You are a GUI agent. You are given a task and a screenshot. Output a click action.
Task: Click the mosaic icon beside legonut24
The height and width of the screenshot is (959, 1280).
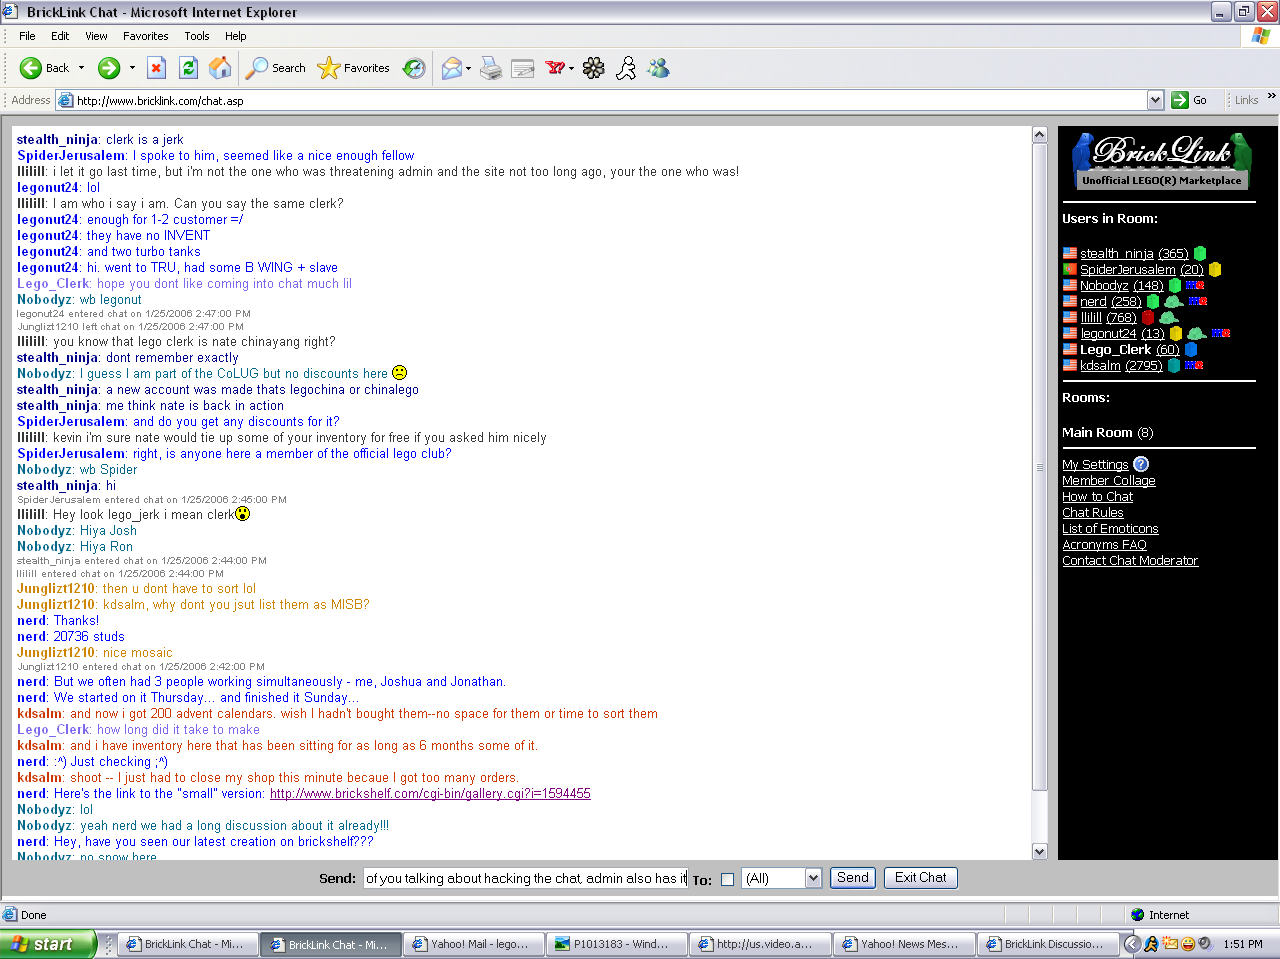1197,335
